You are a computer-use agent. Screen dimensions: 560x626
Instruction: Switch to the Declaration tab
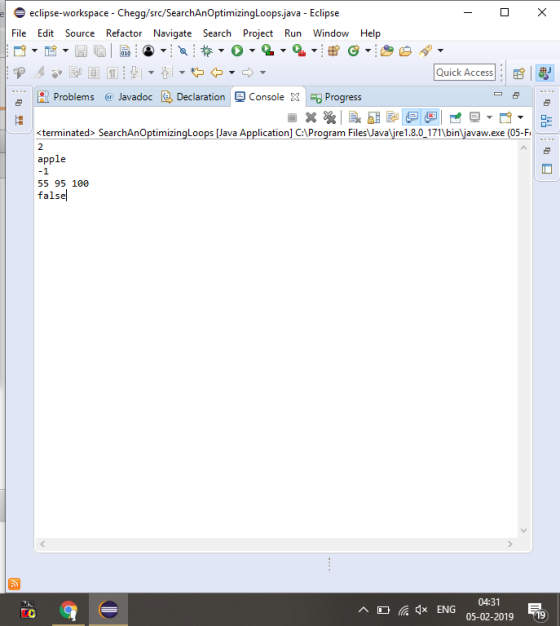193,97
